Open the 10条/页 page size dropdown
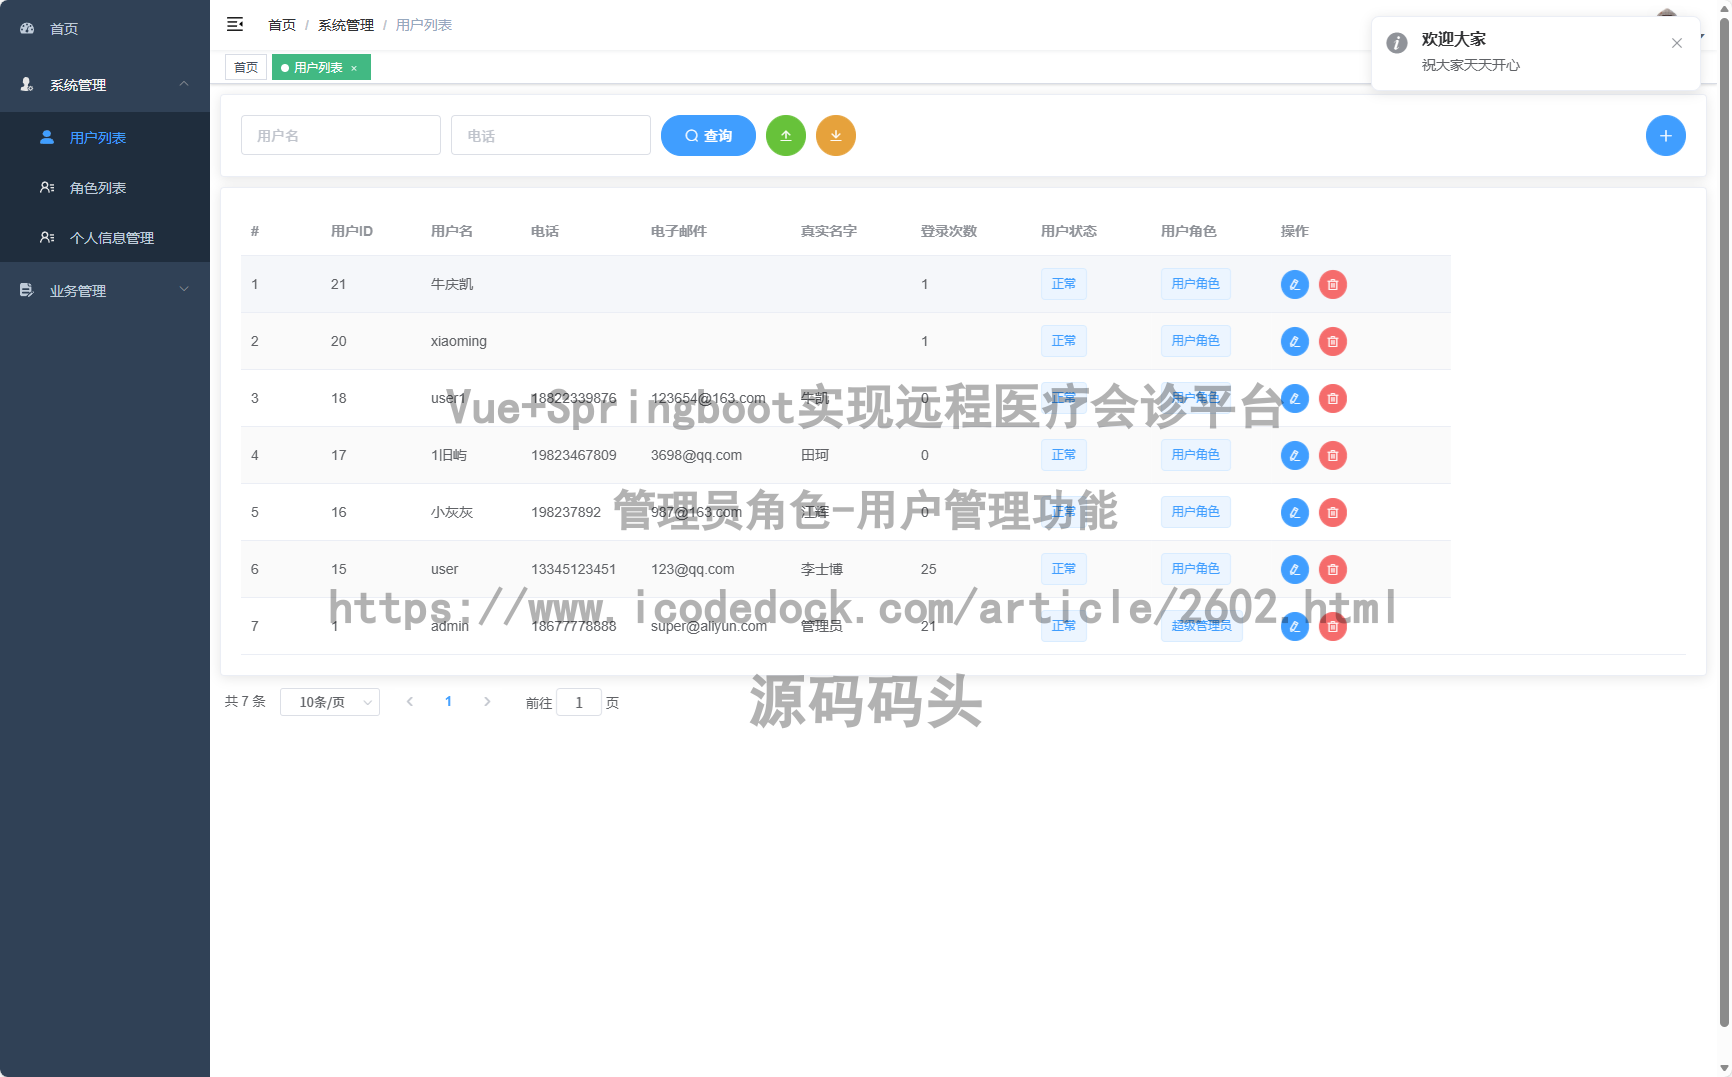 tap(330, 702)
